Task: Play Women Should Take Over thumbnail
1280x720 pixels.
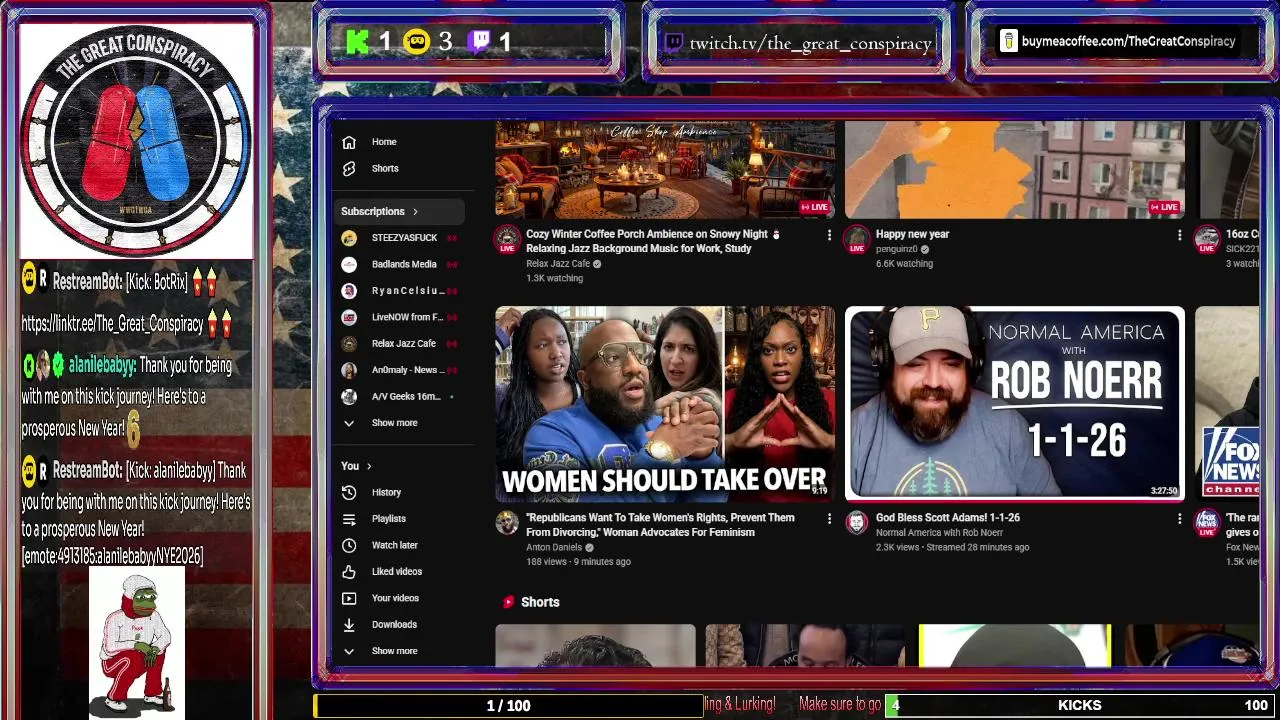Action: [665, 403]
